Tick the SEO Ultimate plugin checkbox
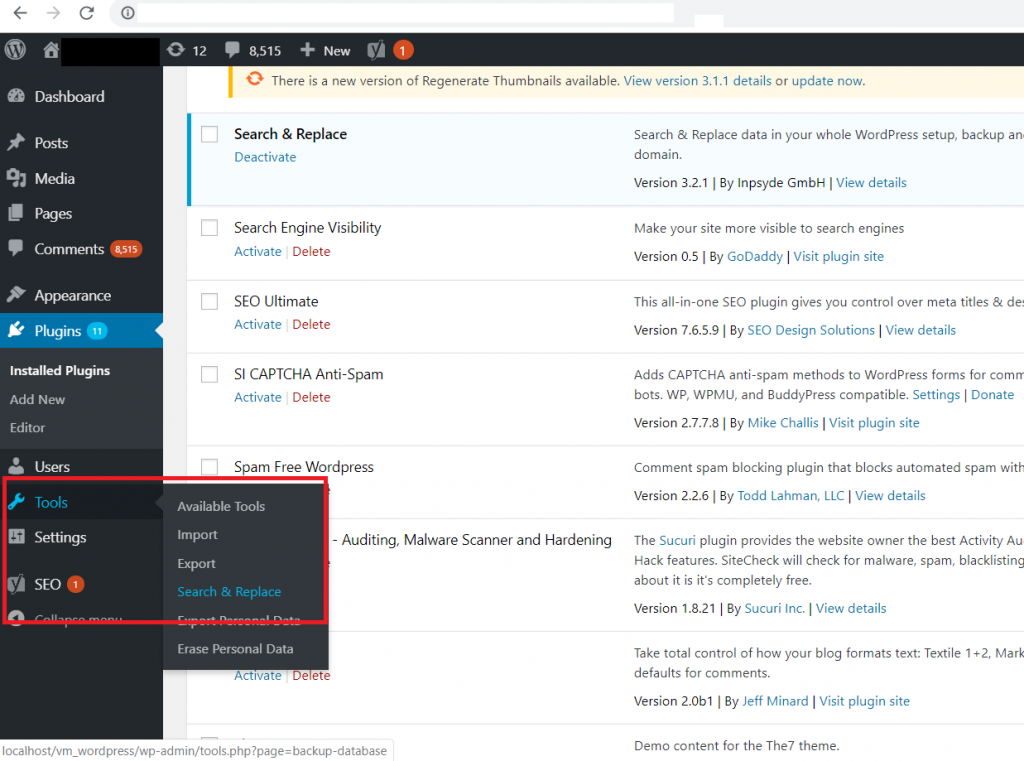The width and height of the screenshot is (1024, 761). 210,301
